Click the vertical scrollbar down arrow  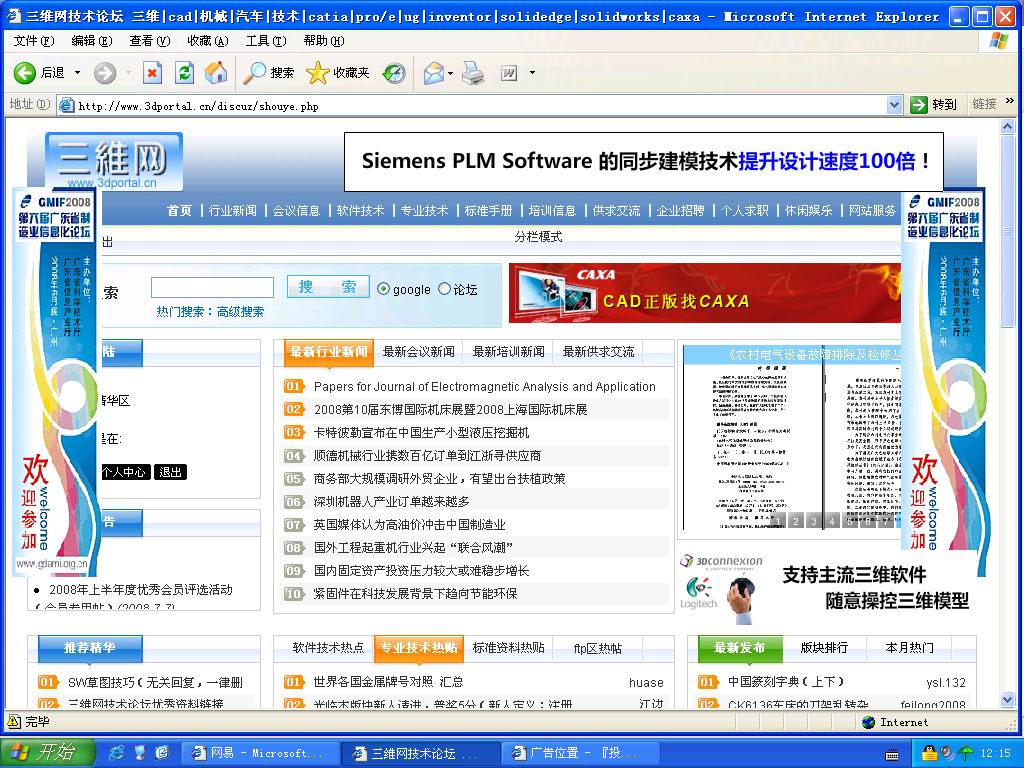pos(1007,699)
